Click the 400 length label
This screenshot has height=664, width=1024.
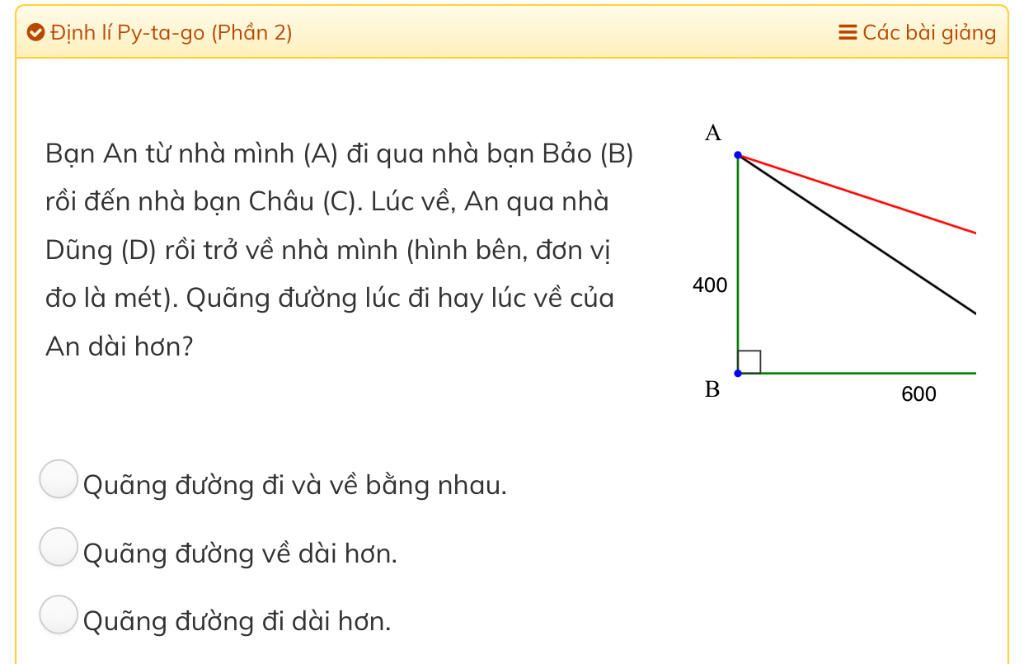(710, 285)
